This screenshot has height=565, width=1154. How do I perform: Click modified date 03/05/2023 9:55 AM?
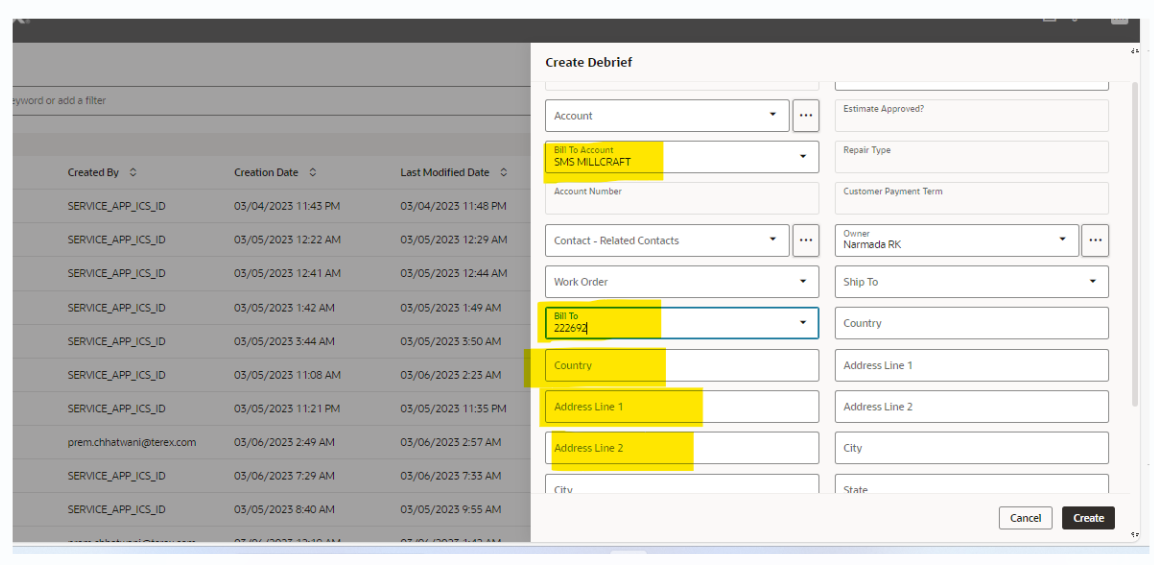[x=451, y=509]
